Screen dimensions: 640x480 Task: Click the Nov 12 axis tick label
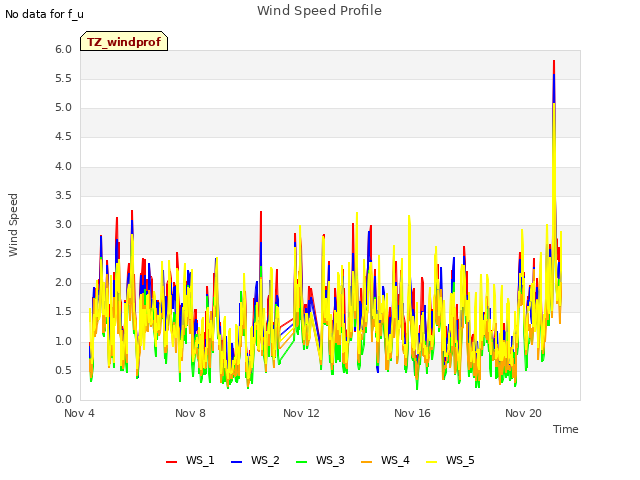point(301,413)
